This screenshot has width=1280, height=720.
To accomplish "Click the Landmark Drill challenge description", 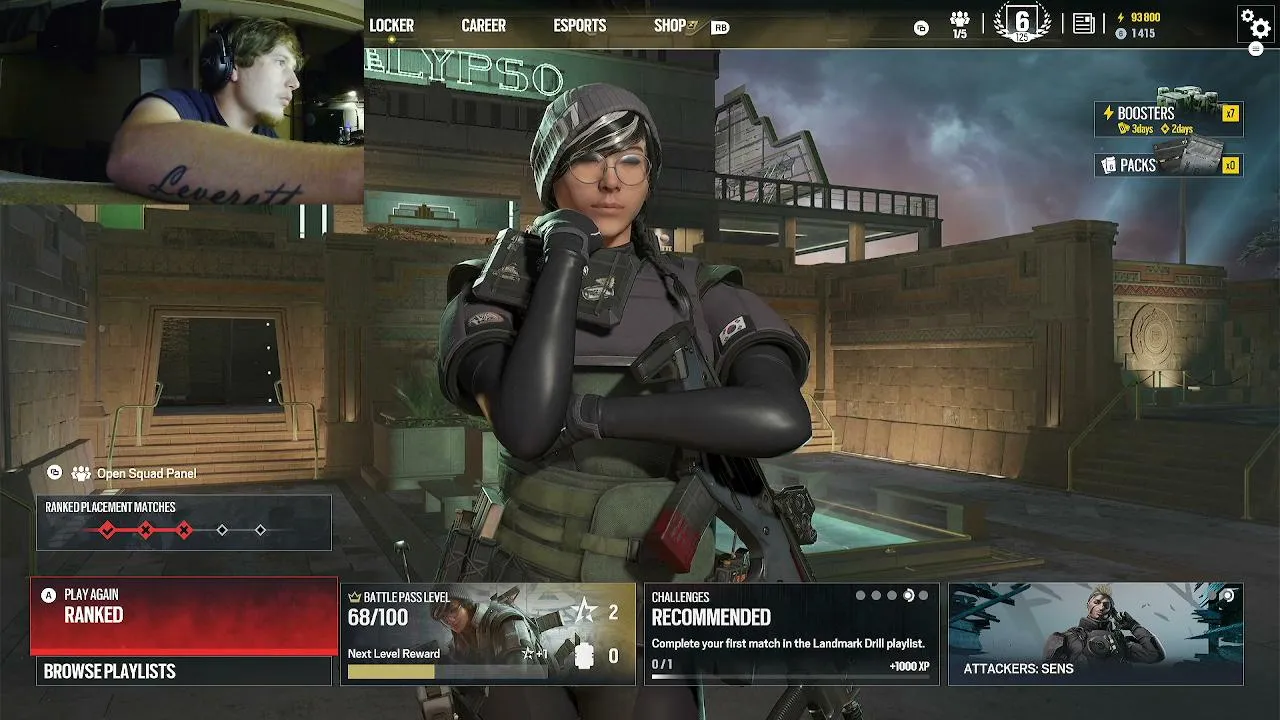I will (788, 644).
